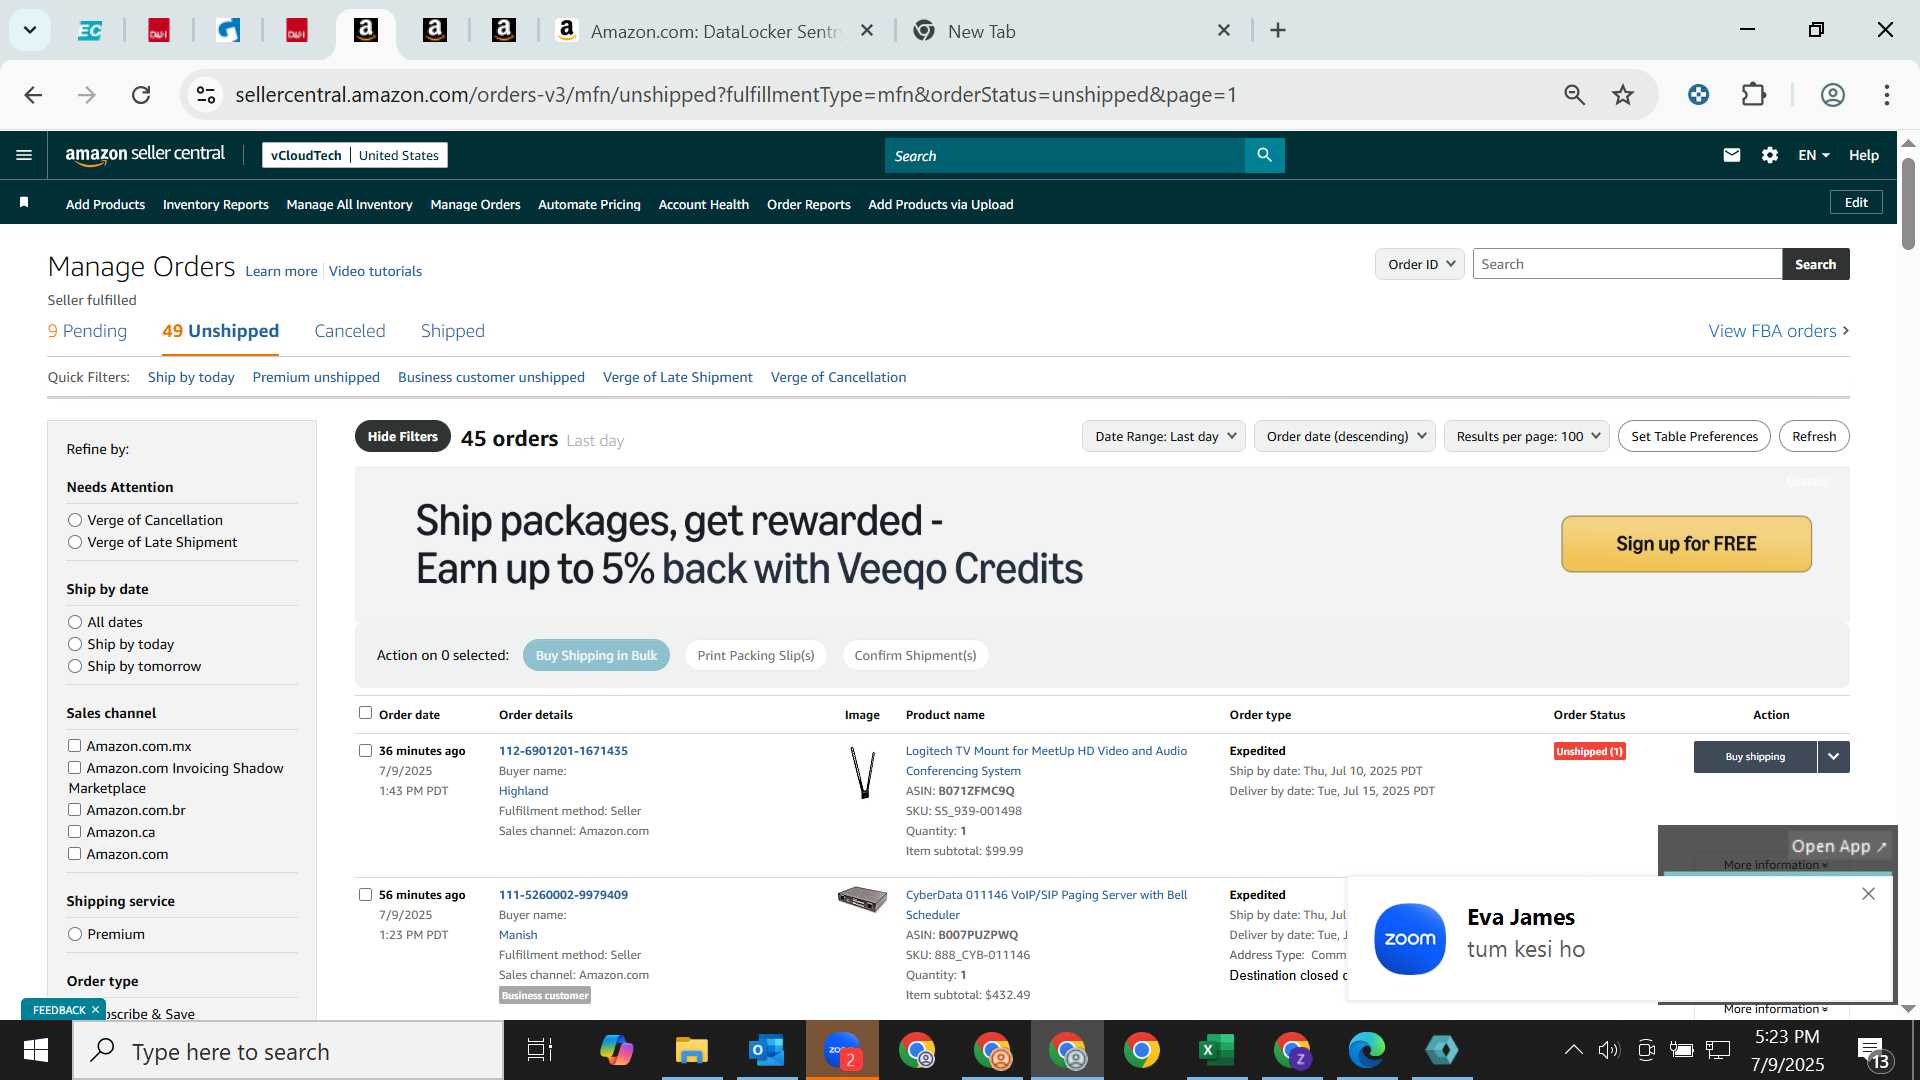Select the Verge of Late Shipment radio button
Viewport: 1920px width, 1080px height.
pos(75,542)
